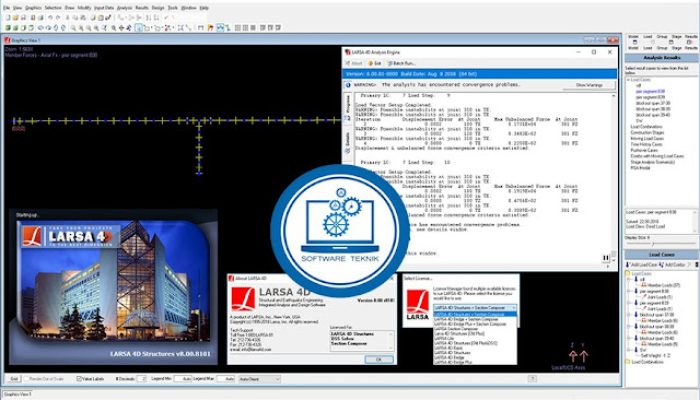Select 'Moving Load Cases' in Analysis Results
This screenshot has height=400, width=700.
tap(647, 138)
